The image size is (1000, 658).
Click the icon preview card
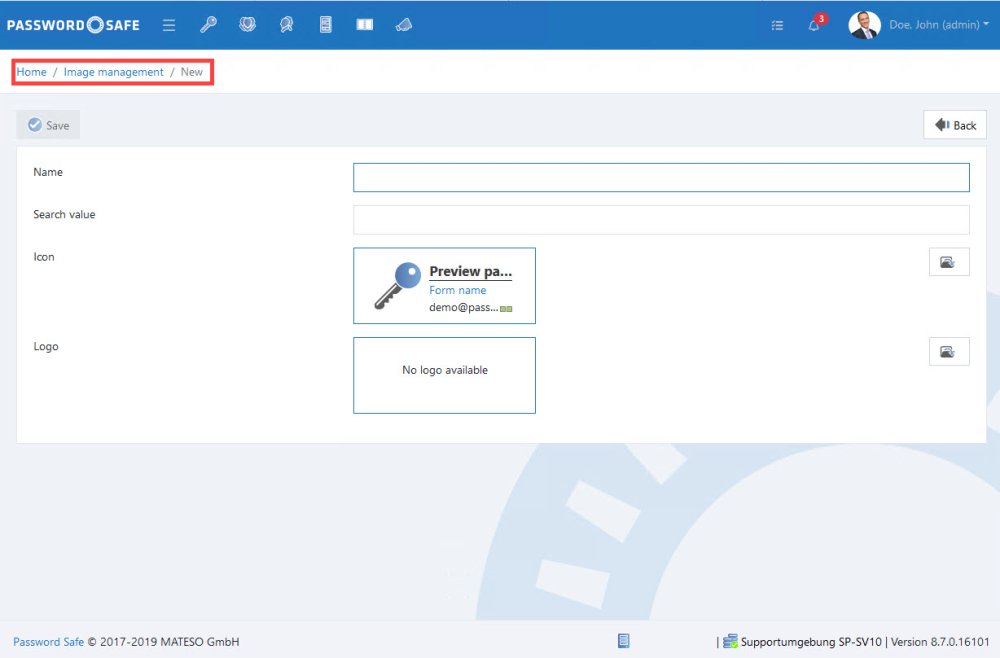click(x=445, y=286)
